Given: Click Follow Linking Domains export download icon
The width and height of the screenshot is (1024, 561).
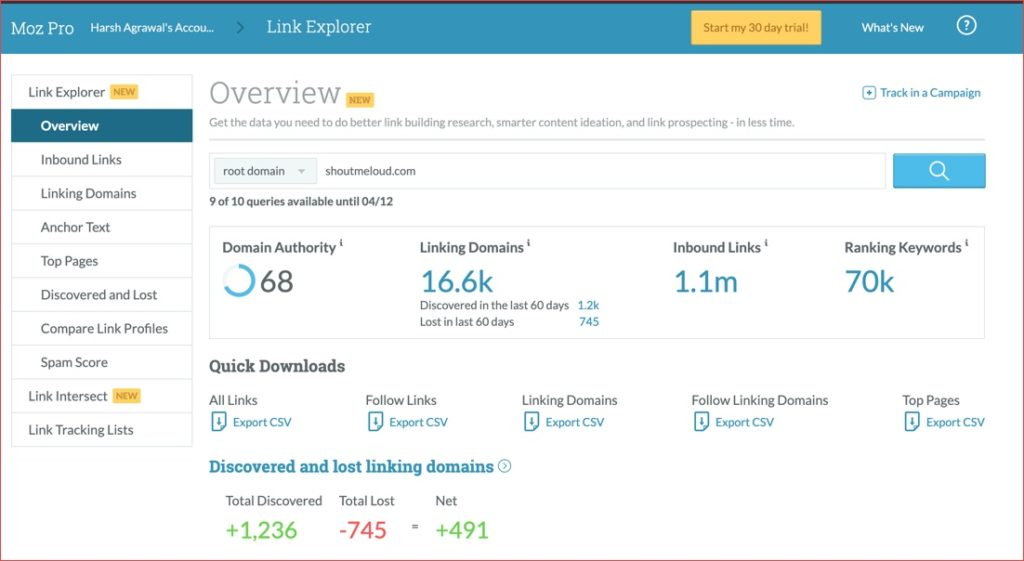Looking at the screenshot, I should pyautogui.click(x=701, y=422).
